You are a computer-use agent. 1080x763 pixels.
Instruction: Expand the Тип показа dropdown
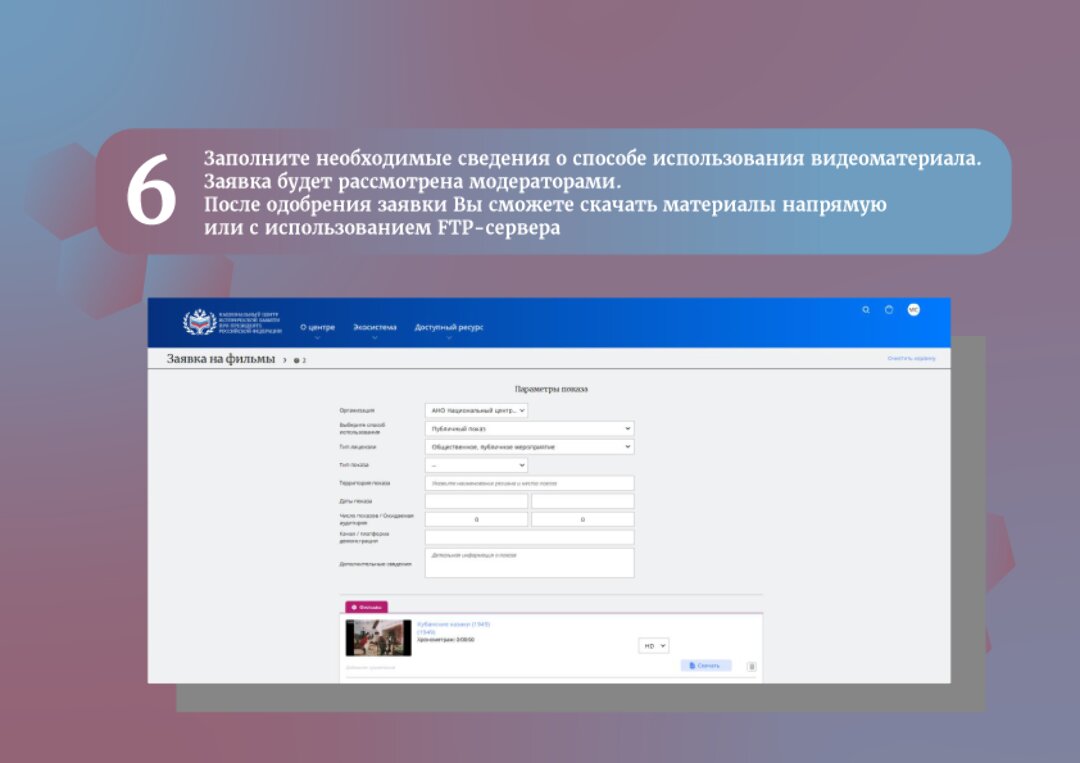476,465
